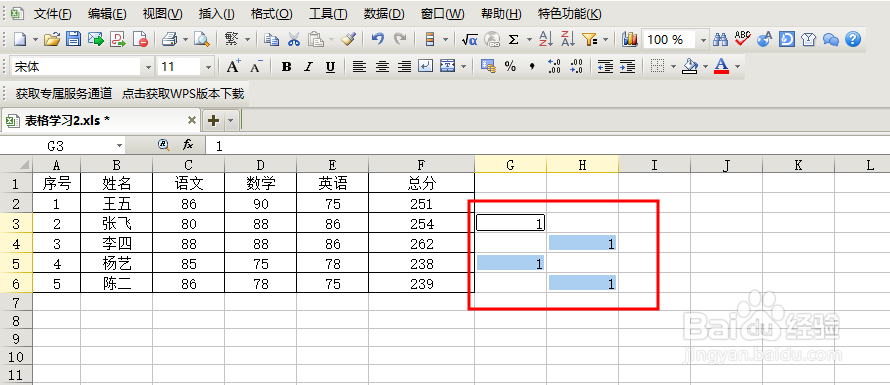This screenshot has height=385, width=890.
Task: Click the chat bubbles feedback icon
Action: tap(831, 39)
